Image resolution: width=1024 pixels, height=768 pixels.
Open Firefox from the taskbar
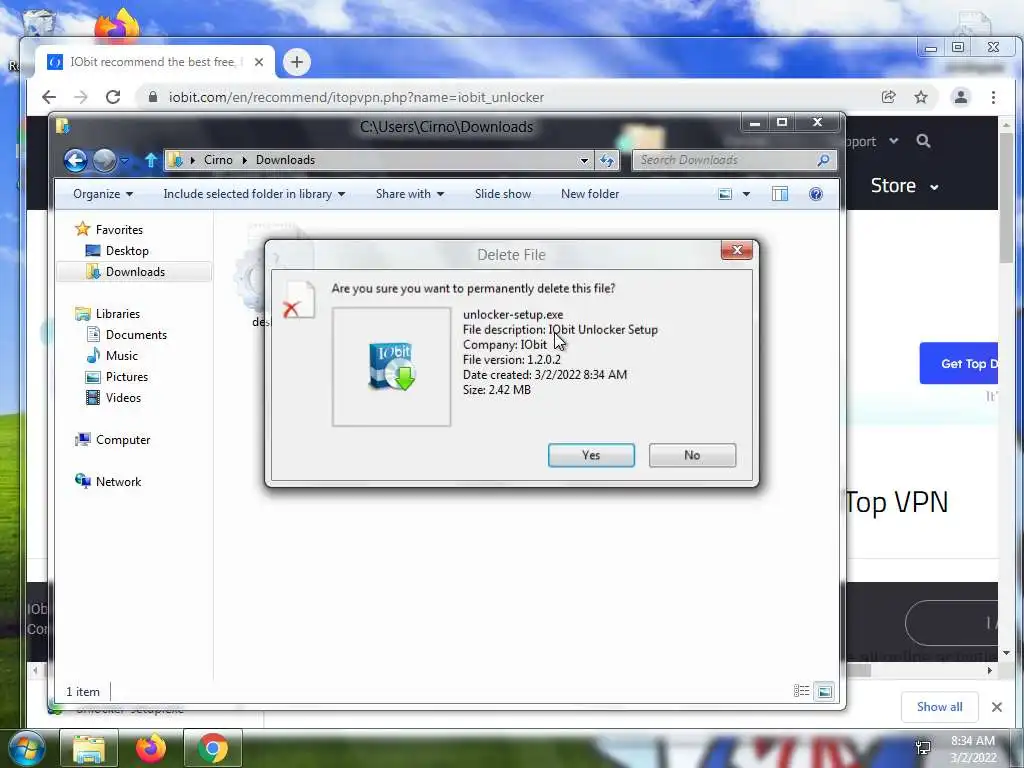tap(150, 748)
